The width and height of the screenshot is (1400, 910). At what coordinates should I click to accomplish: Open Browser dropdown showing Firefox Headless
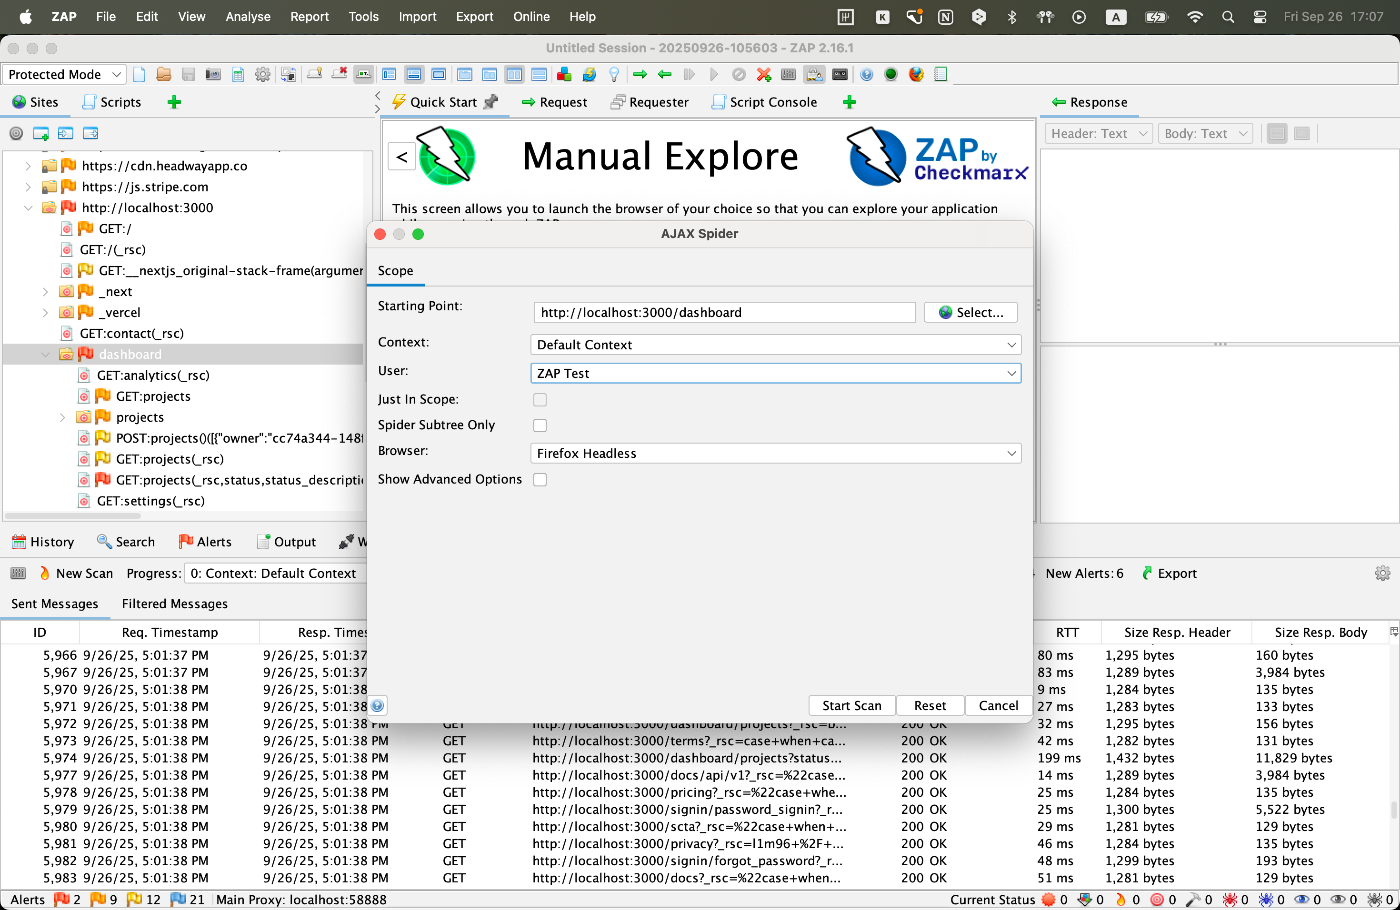(775, 453)
